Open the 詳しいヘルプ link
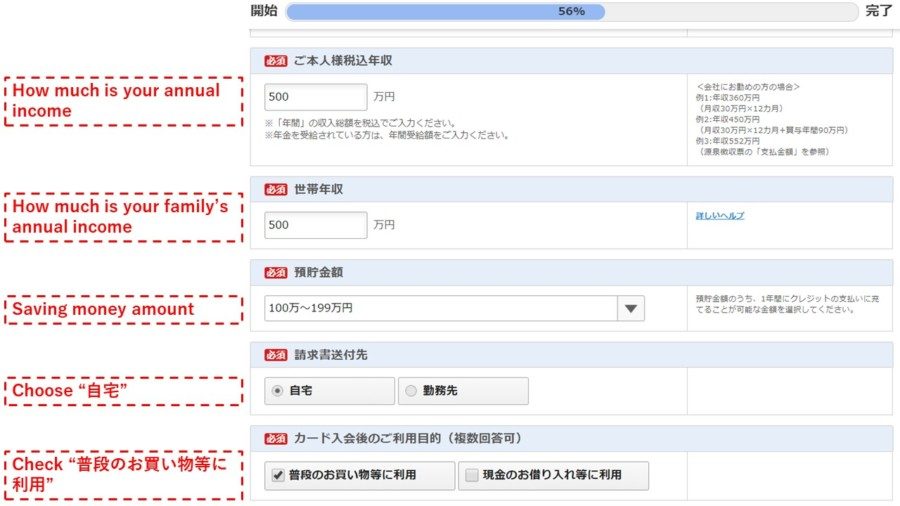 point(720,215)
